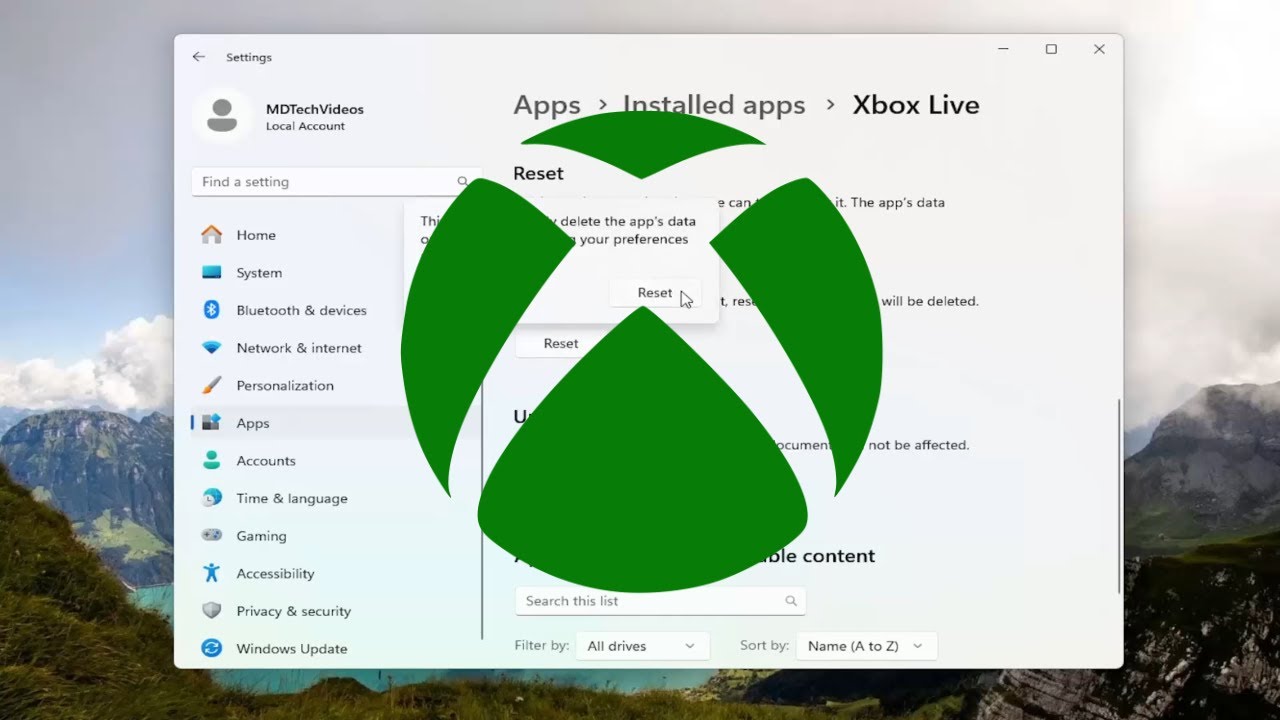Click the Privacy & security shield icon
This screenshot has height=720, width=1280.
tap(212, 611)
